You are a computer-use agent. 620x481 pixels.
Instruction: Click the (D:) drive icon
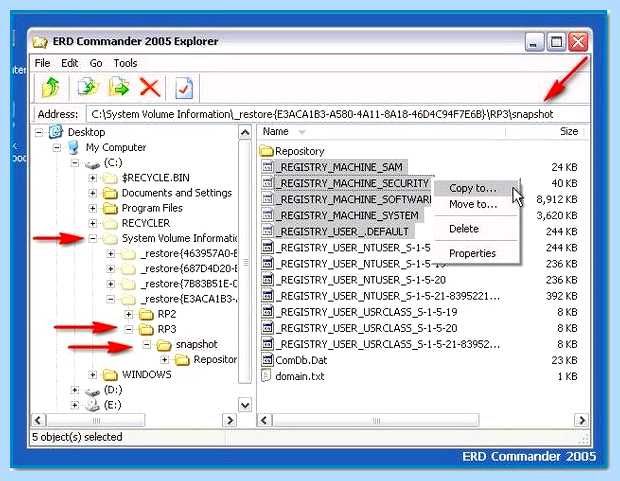tap(93, 391)
